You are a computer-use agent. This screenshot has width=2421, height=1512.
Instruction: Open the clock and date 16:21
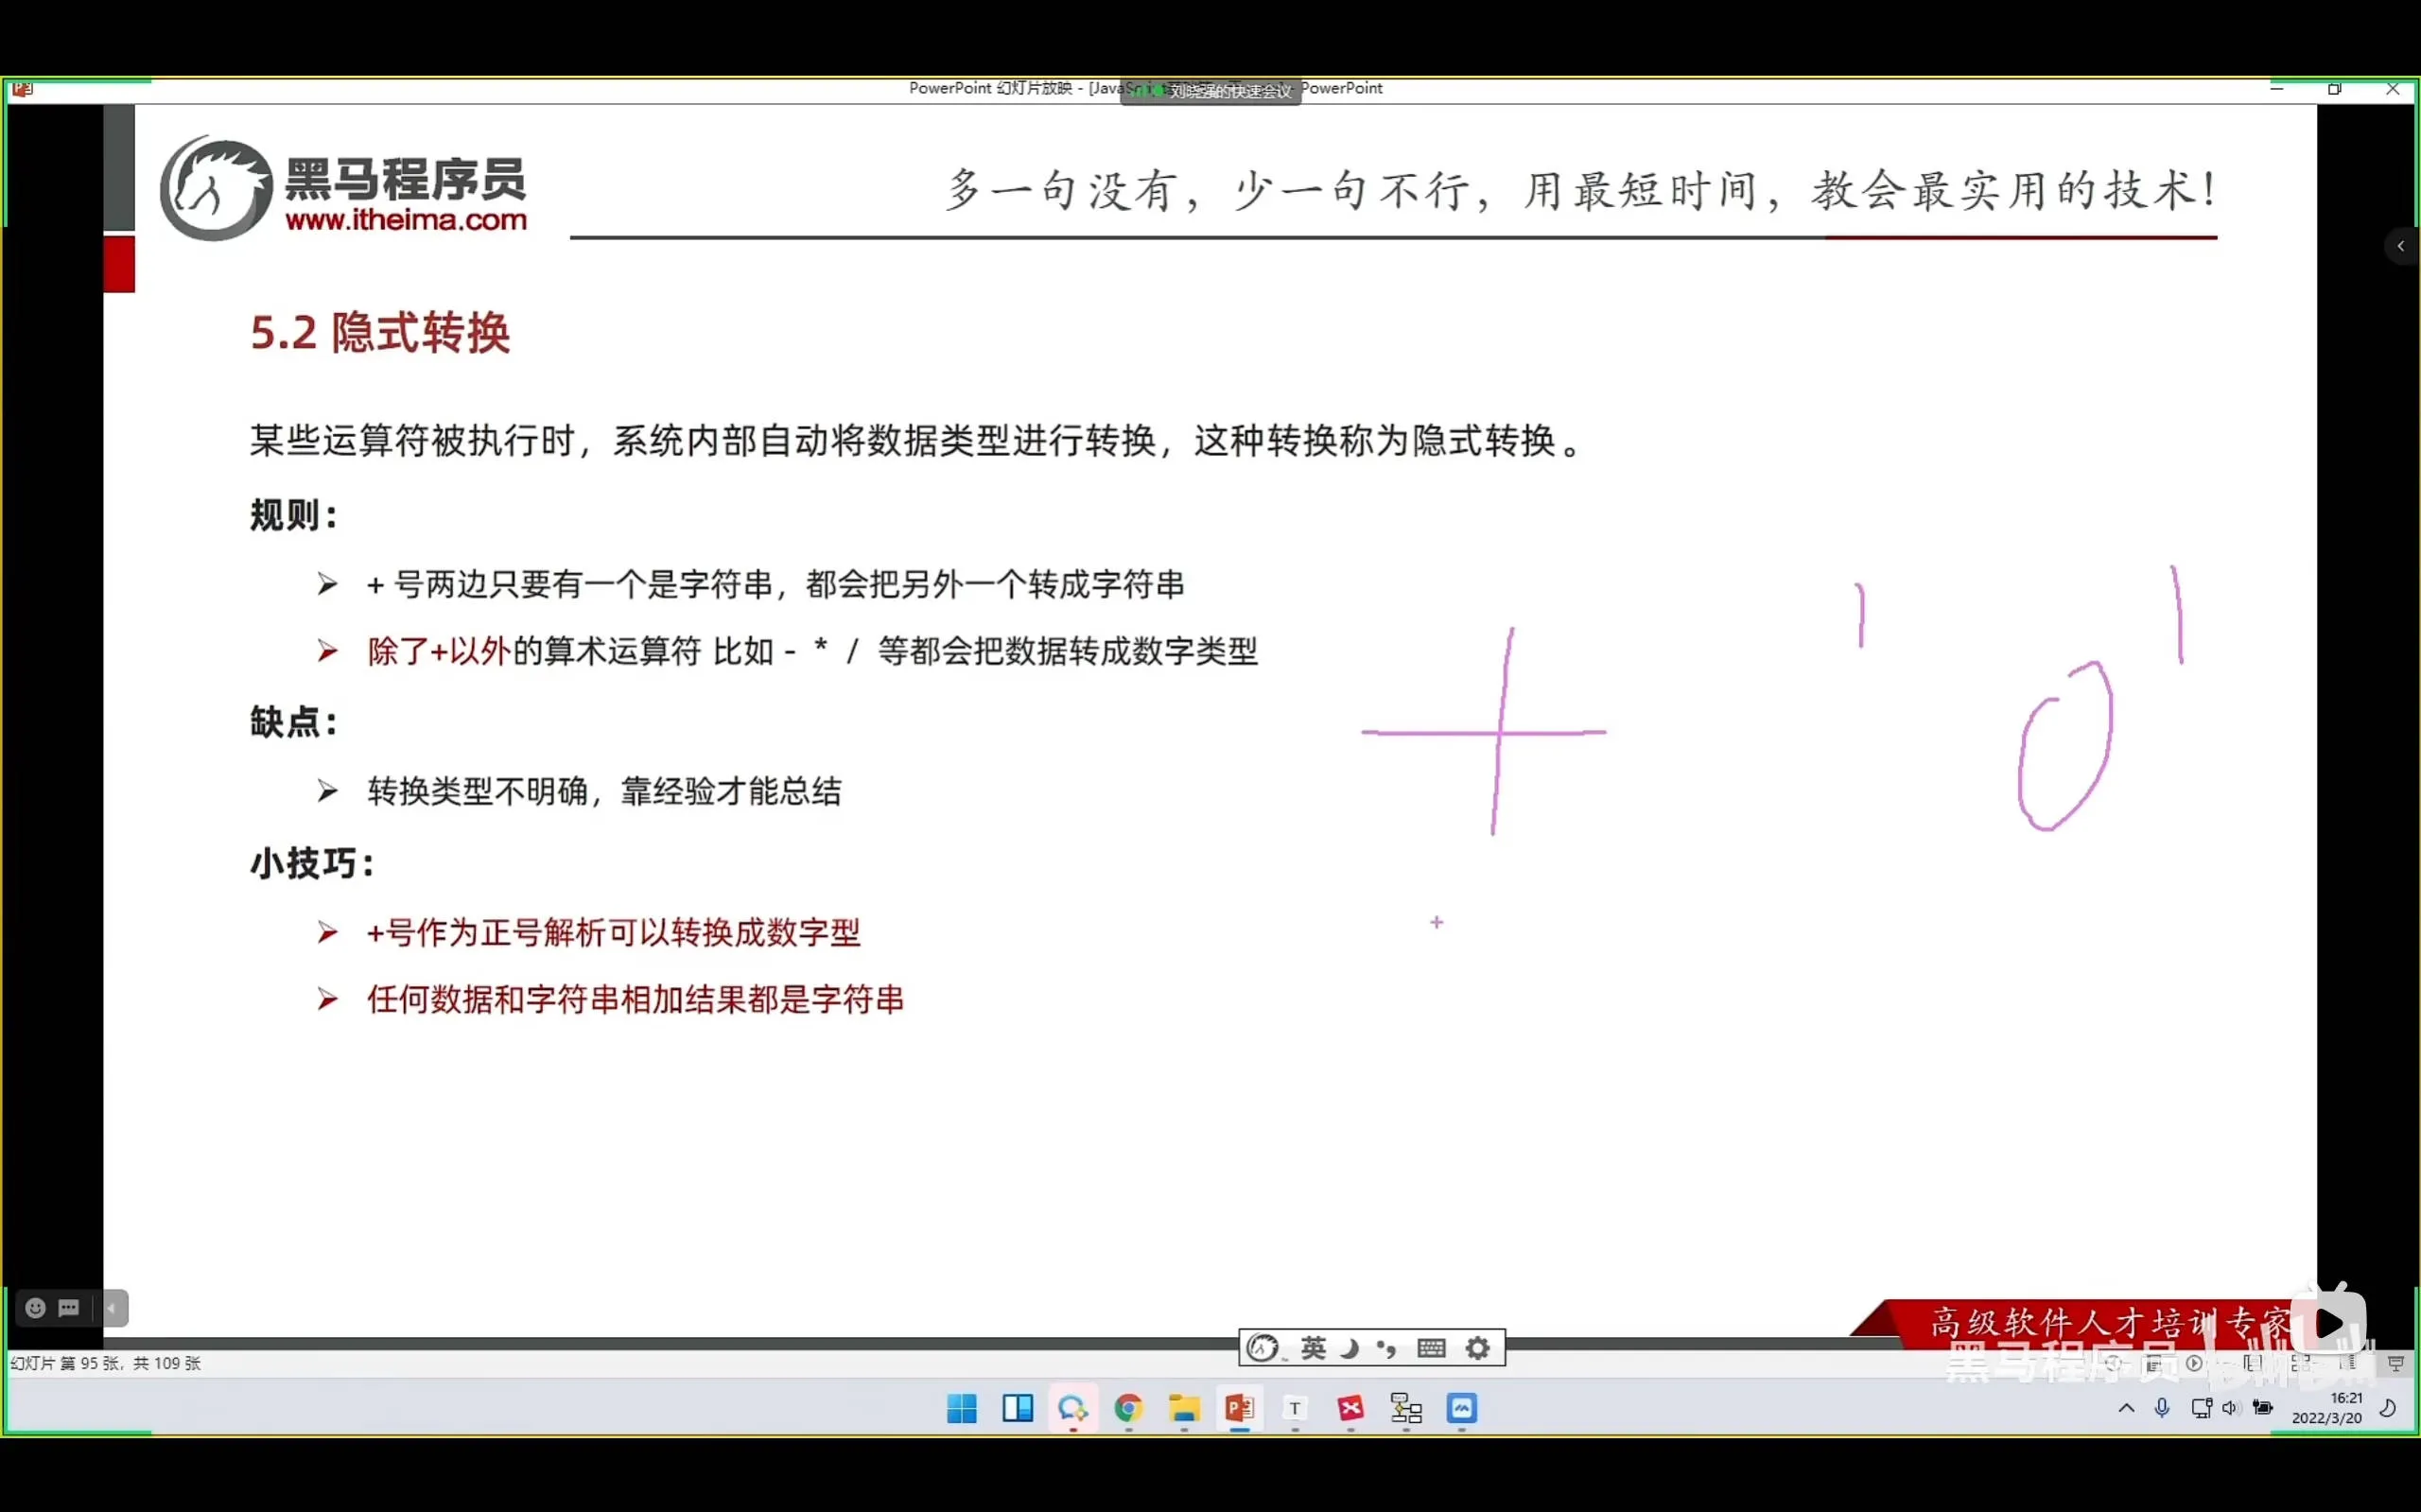pyautogui.click(x=2327, y=1408)
